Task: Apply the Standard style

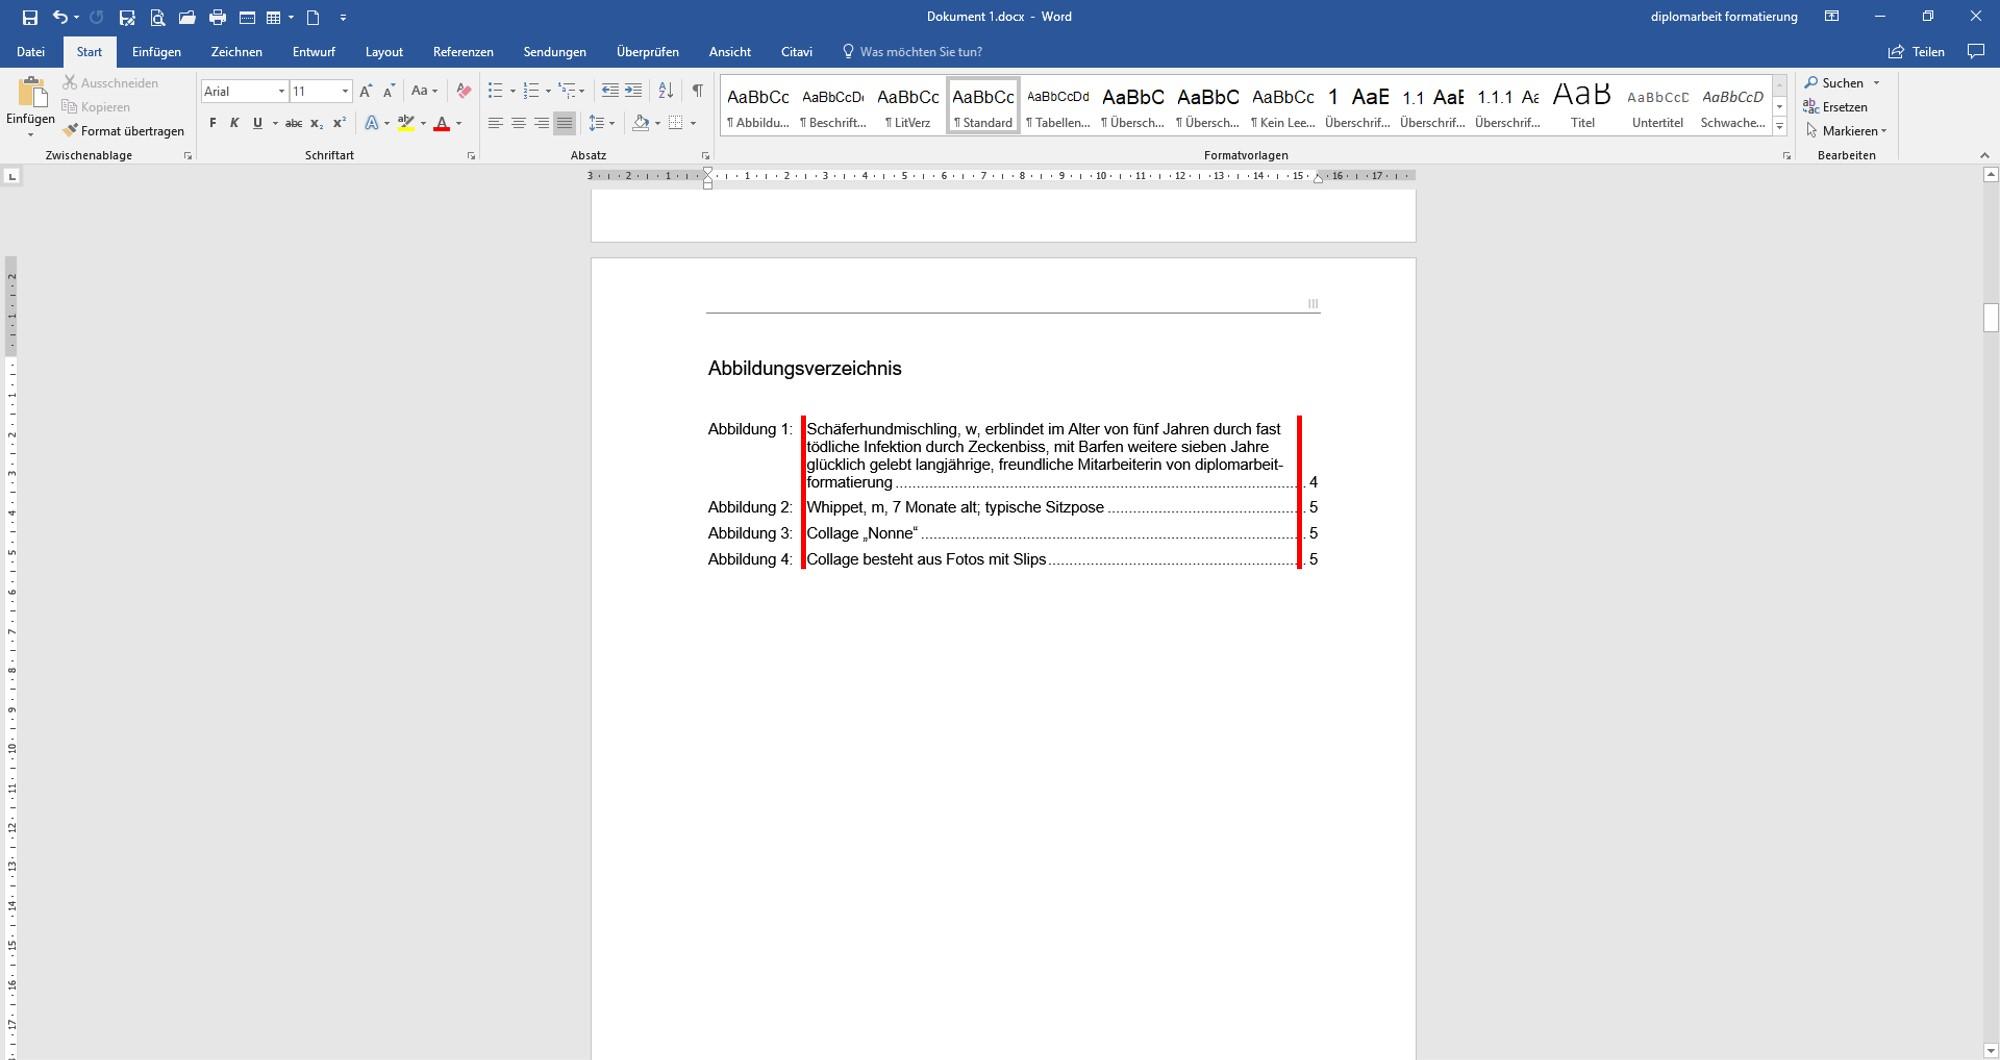Action: coord(983,105)
